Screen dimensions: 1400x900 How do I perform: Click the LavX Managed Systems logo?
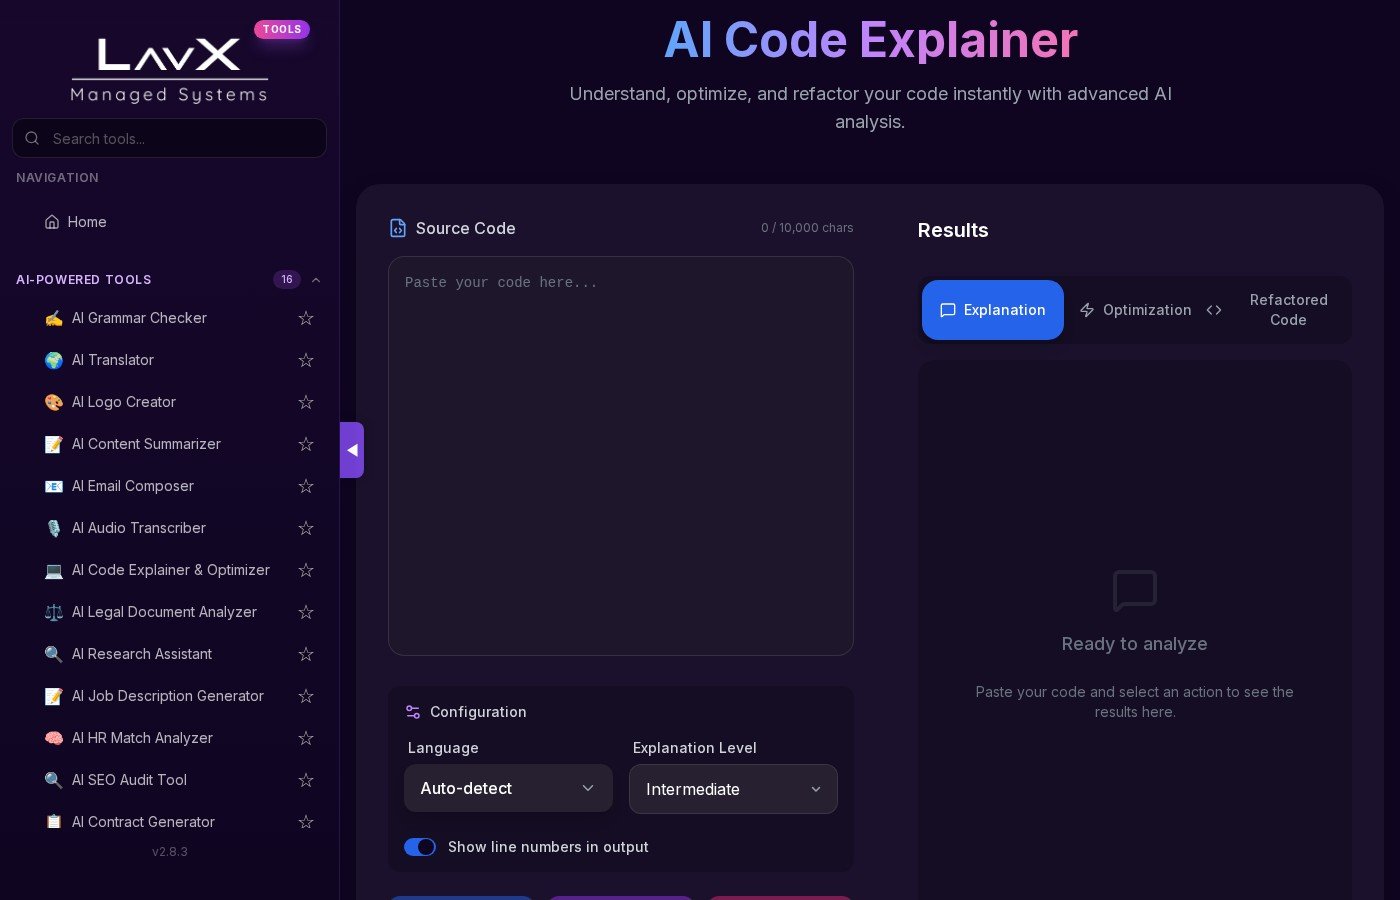(169, 70)
